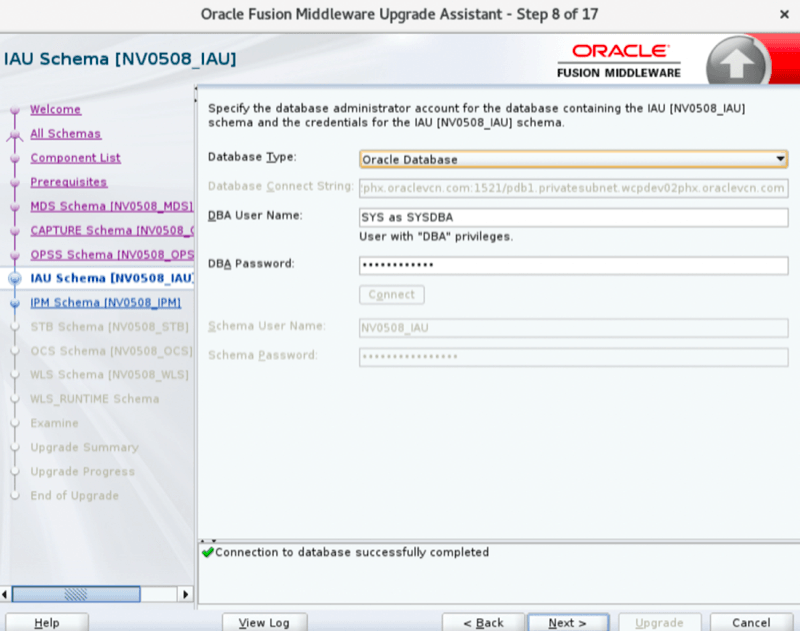This screenshot has width=800, height=631.
Task: Click the Connect button
Action: [x=391, y=295]
